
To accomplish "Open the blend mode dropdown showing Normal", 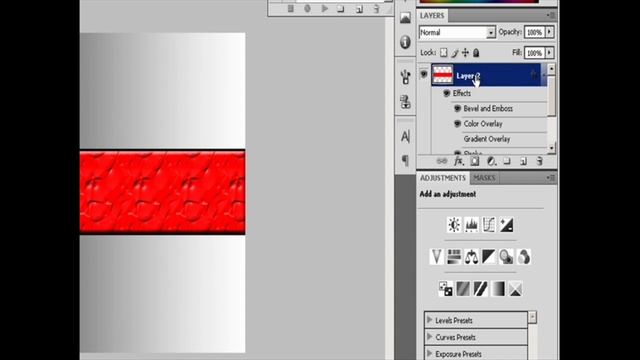I will tap(457, 32).
